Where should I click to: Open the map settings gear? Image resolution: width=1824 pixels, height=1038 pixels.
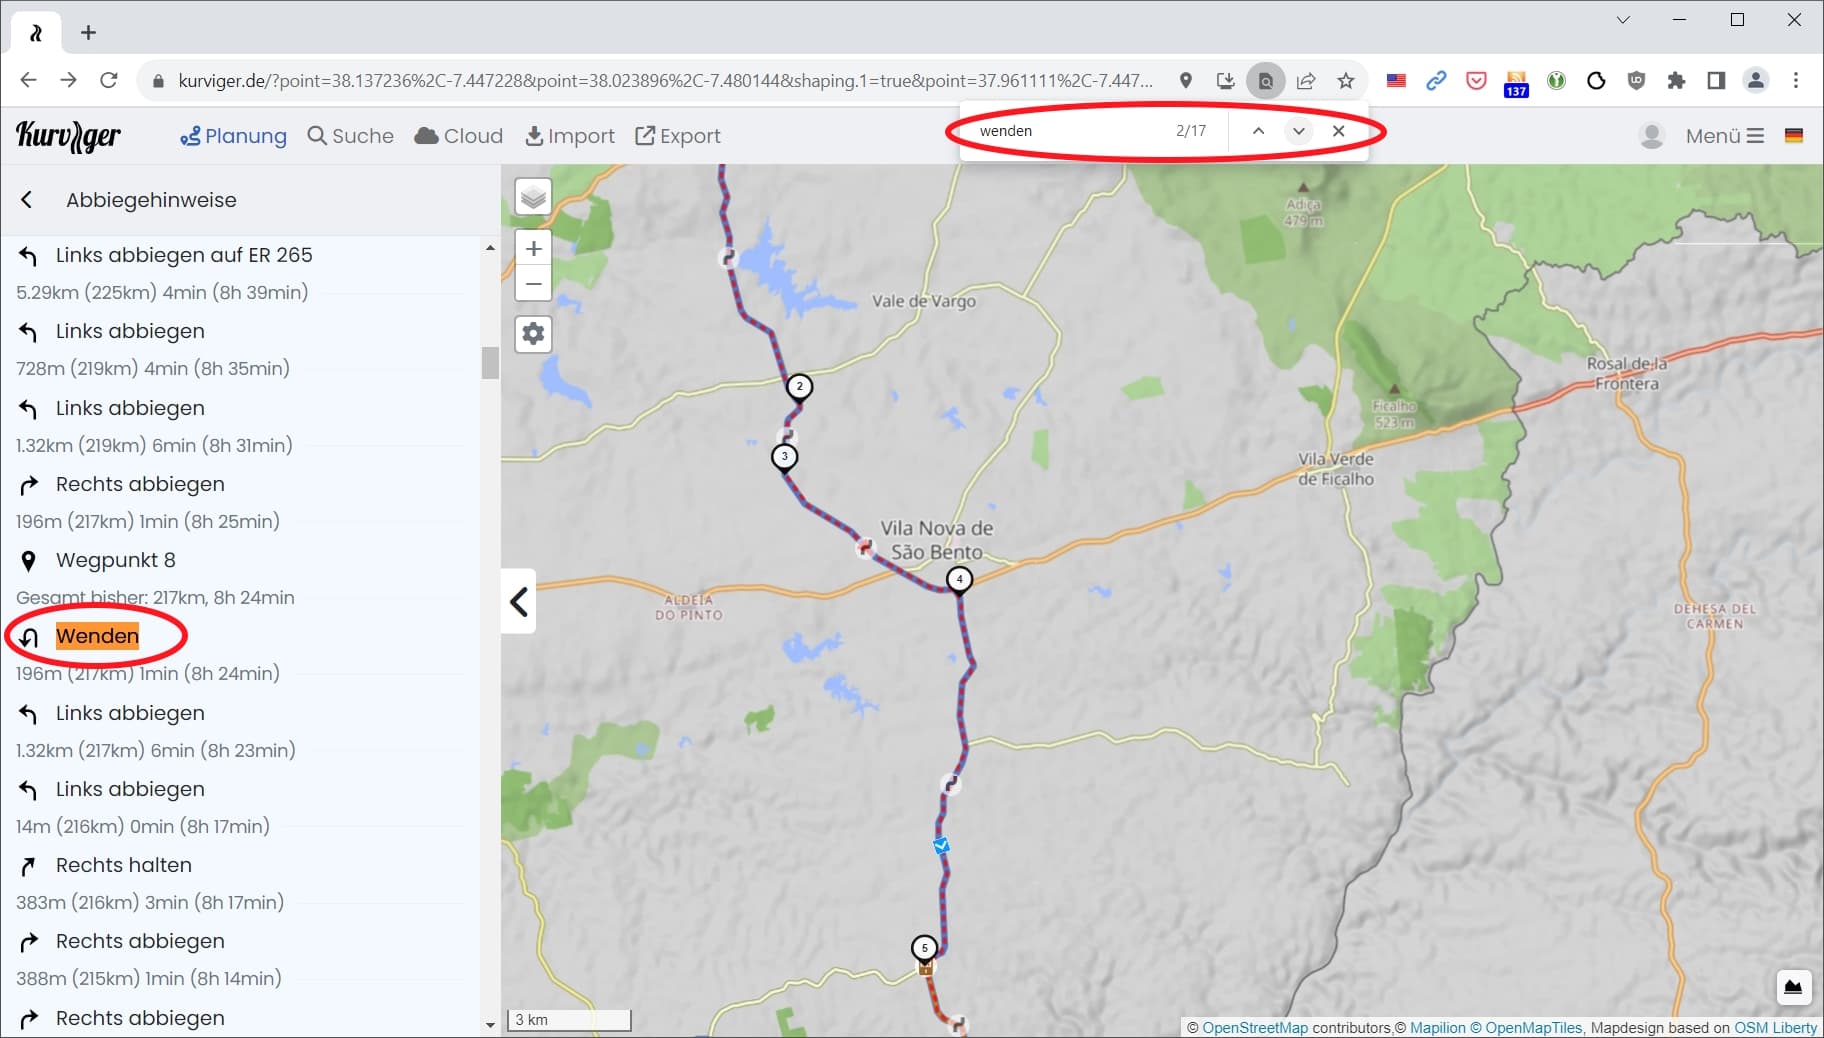coord(534,333)
